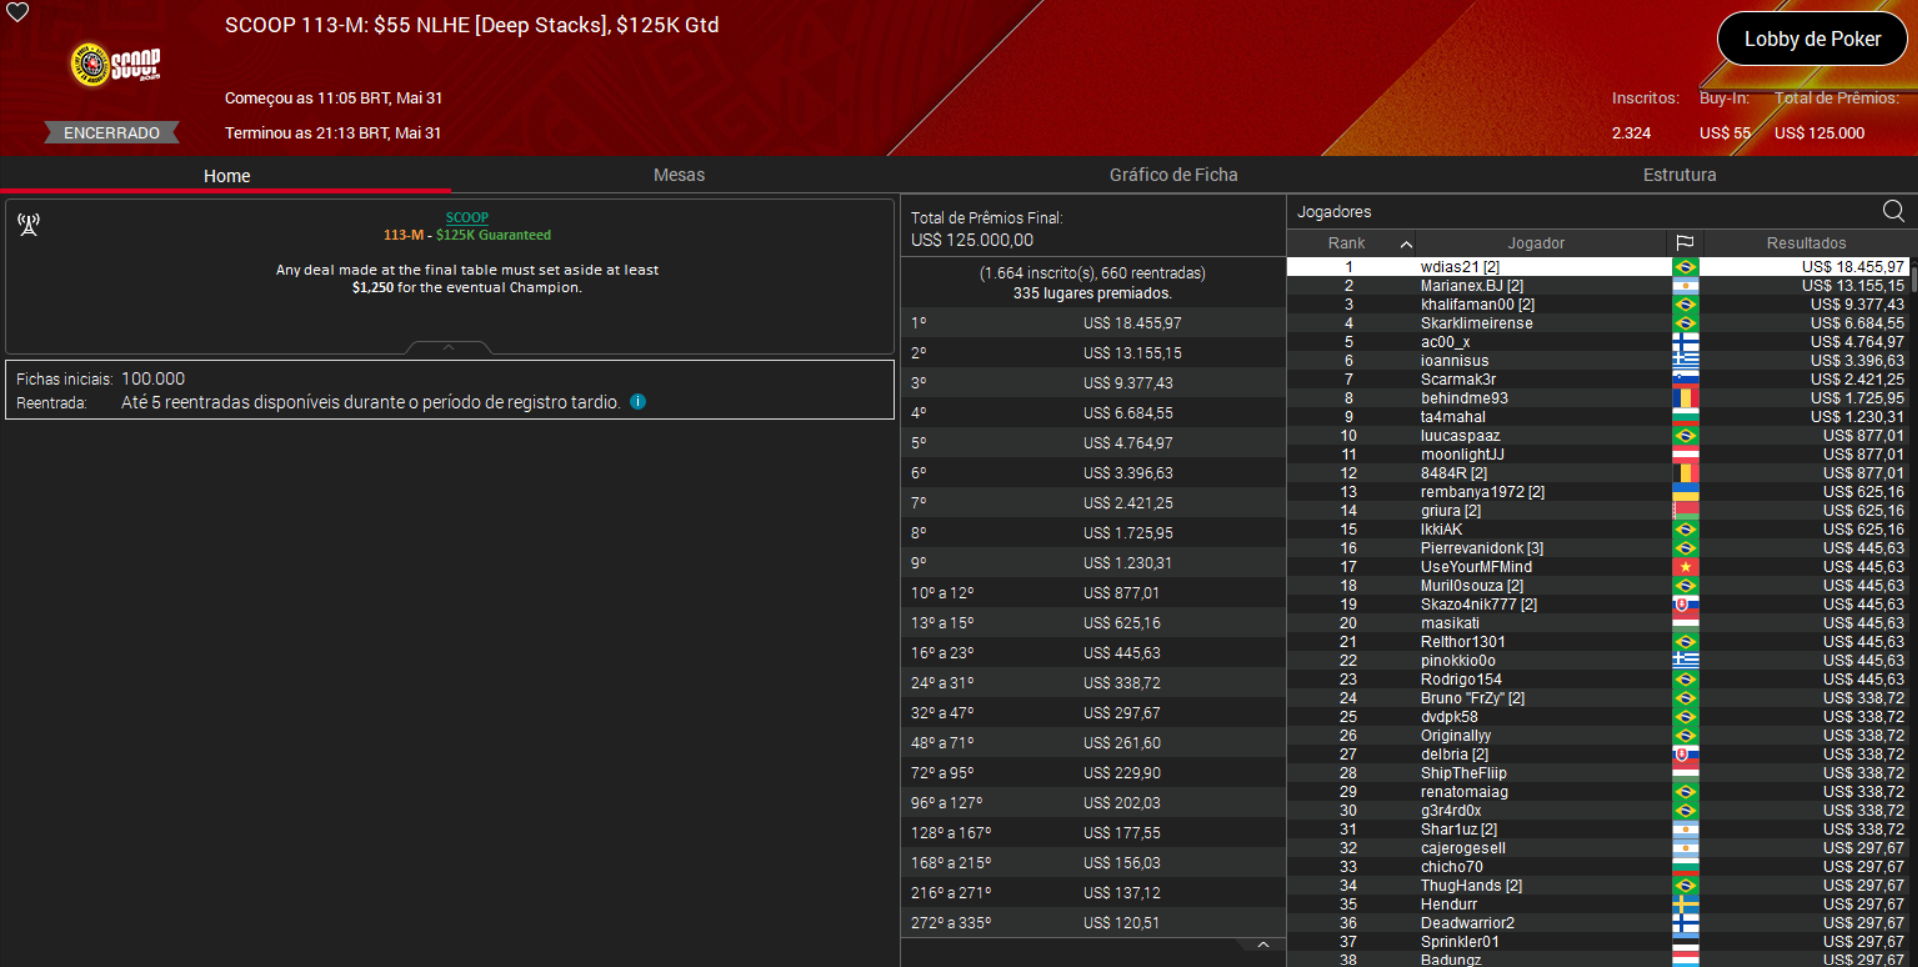This screenshot has width=1918, height=967.
Task: Click the Fichas iniciais 100.000 value
Action: [153, 379]
